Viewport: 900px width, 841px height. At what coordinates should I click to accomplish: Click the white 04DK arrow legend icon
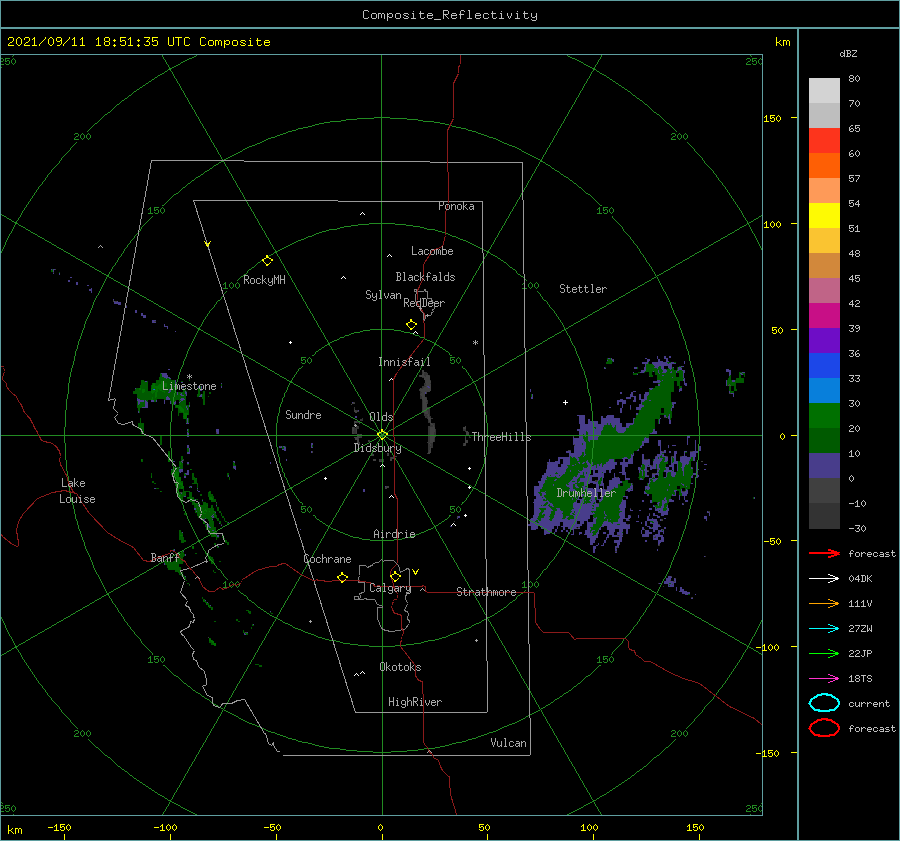point(824,579)
